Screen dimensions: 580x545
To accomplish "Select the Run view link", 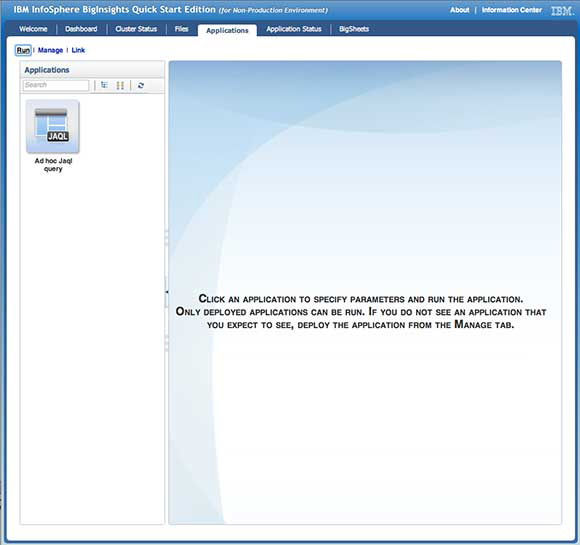I will pos(23,50).
